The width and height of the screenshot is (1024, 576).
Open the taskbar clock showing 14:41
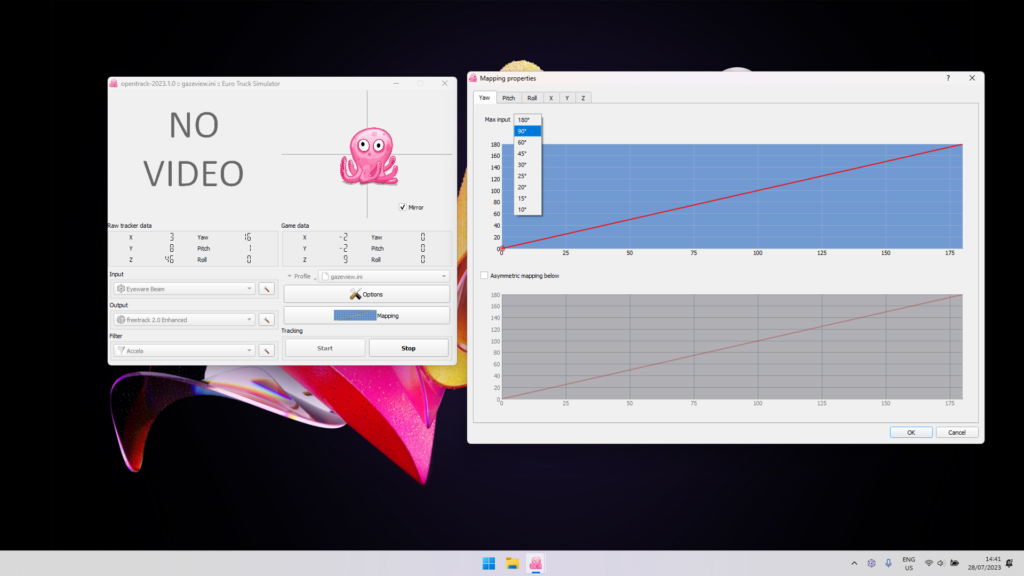[x=984, y=564]
